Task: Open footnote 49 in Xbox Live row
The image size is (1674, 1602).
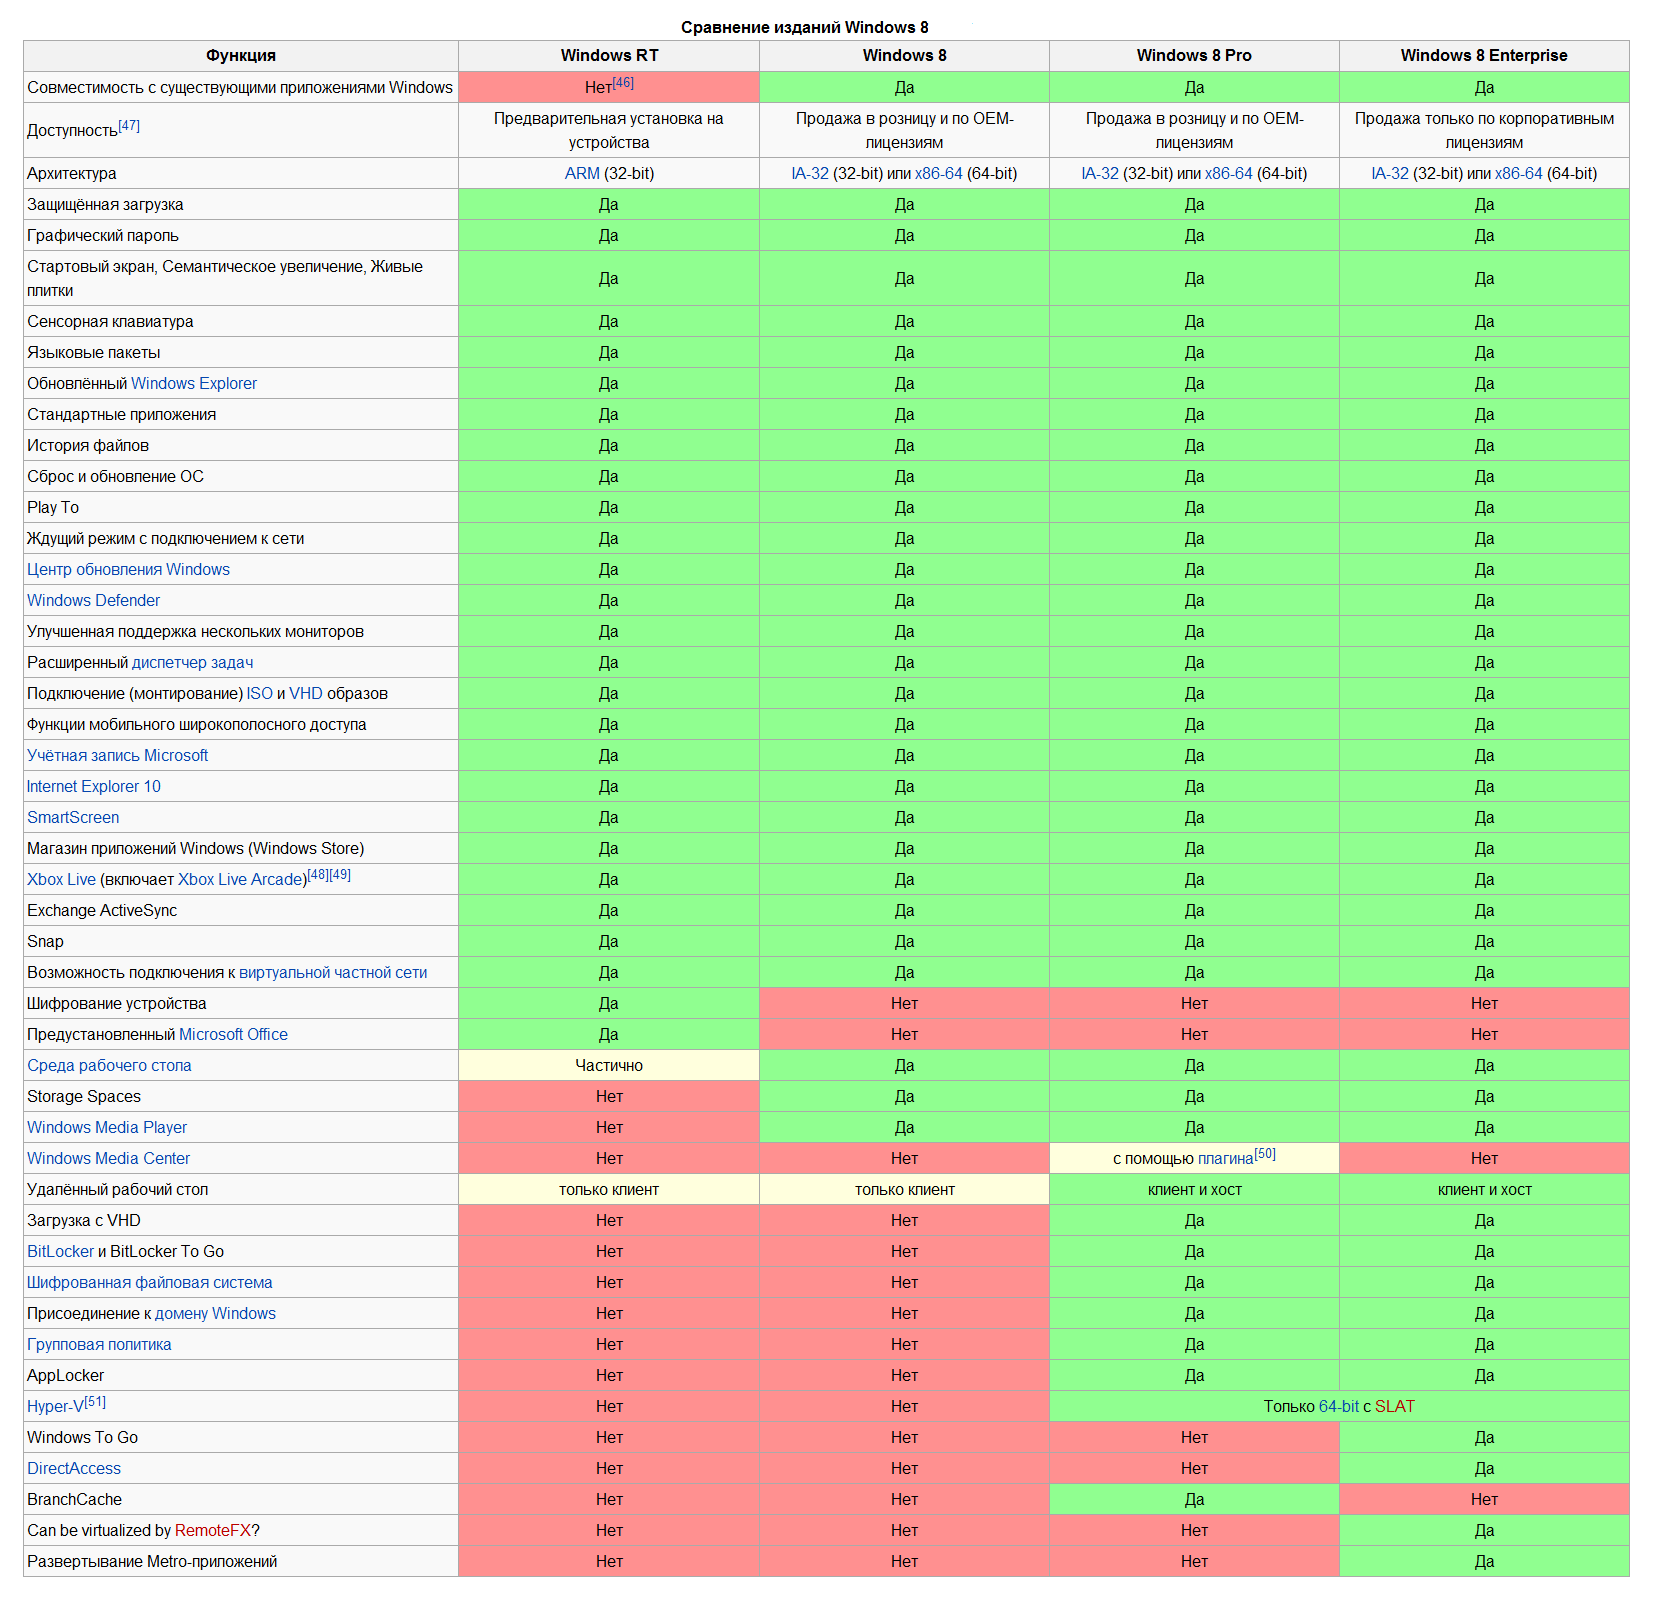Action: pos(340,875)
